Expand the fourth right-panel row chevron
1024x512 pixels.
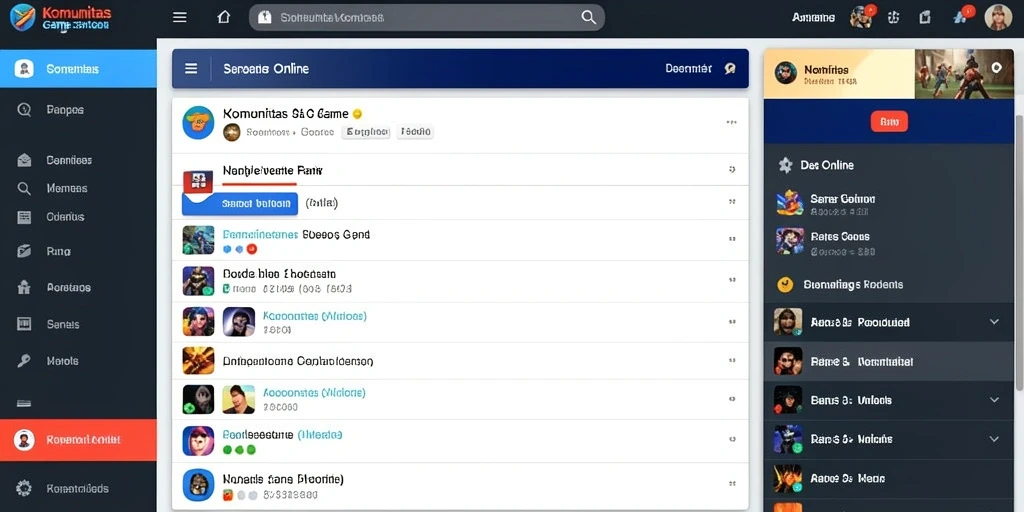994,439
